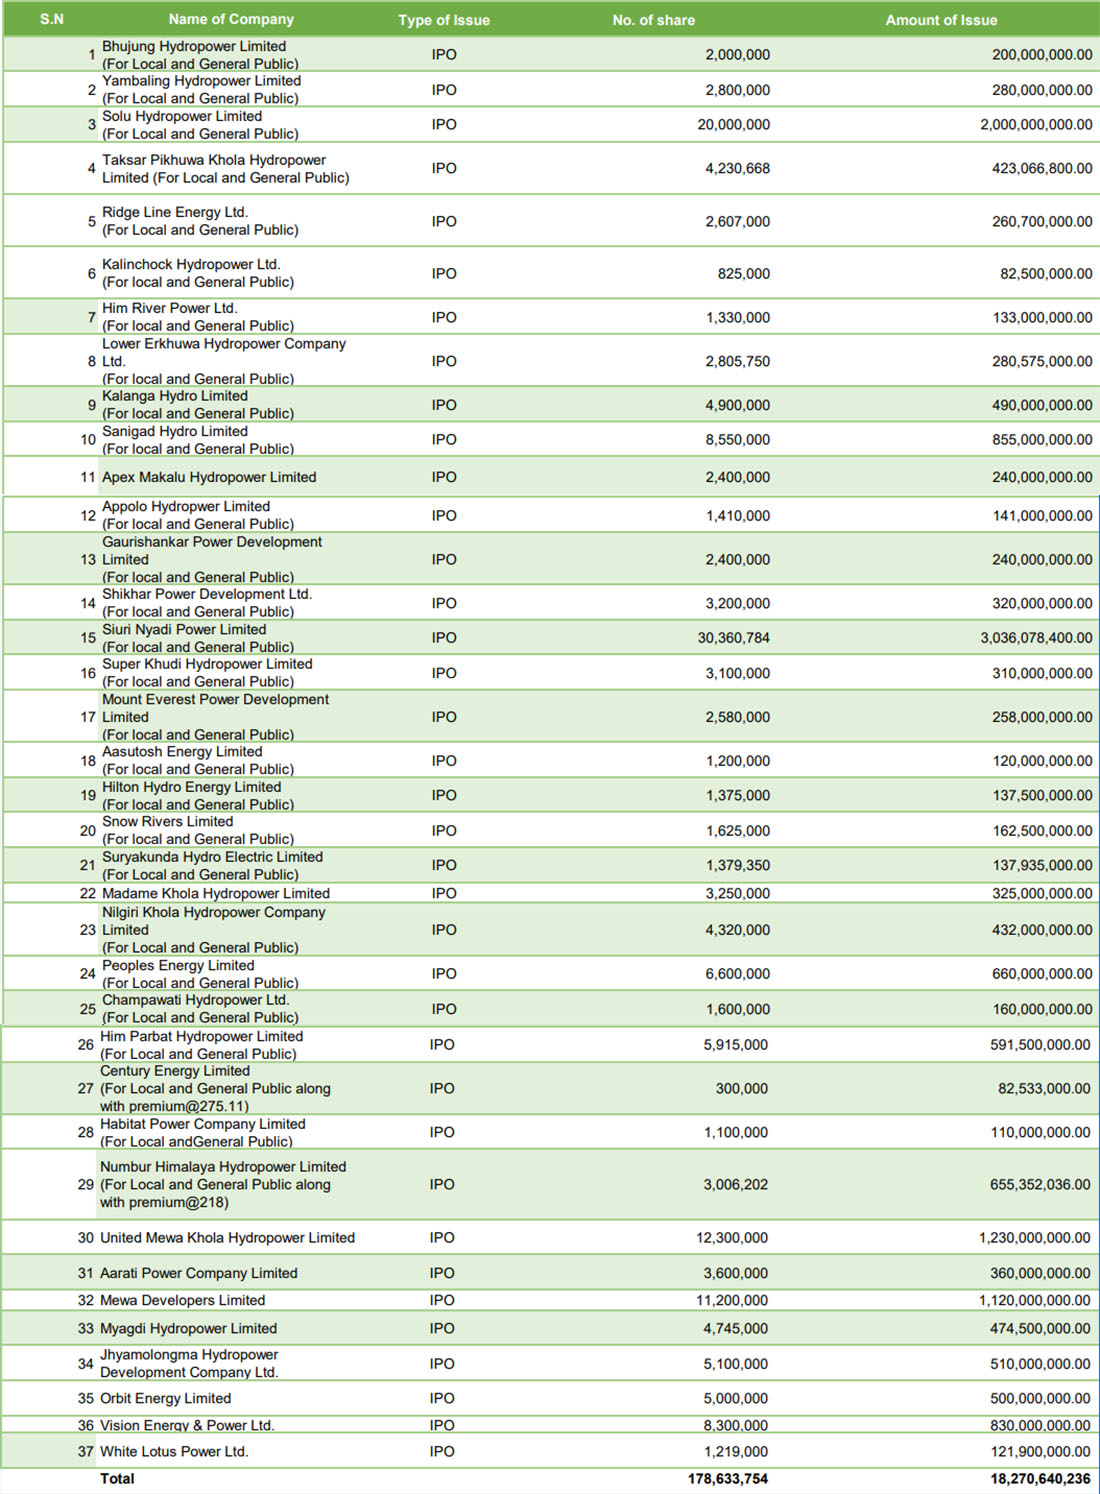The width and height of the screenshot is (1100, 1494).
Task: Select the Orbit Energy Limited amount 500,000,000.00
Action: click(1040, 1399)
